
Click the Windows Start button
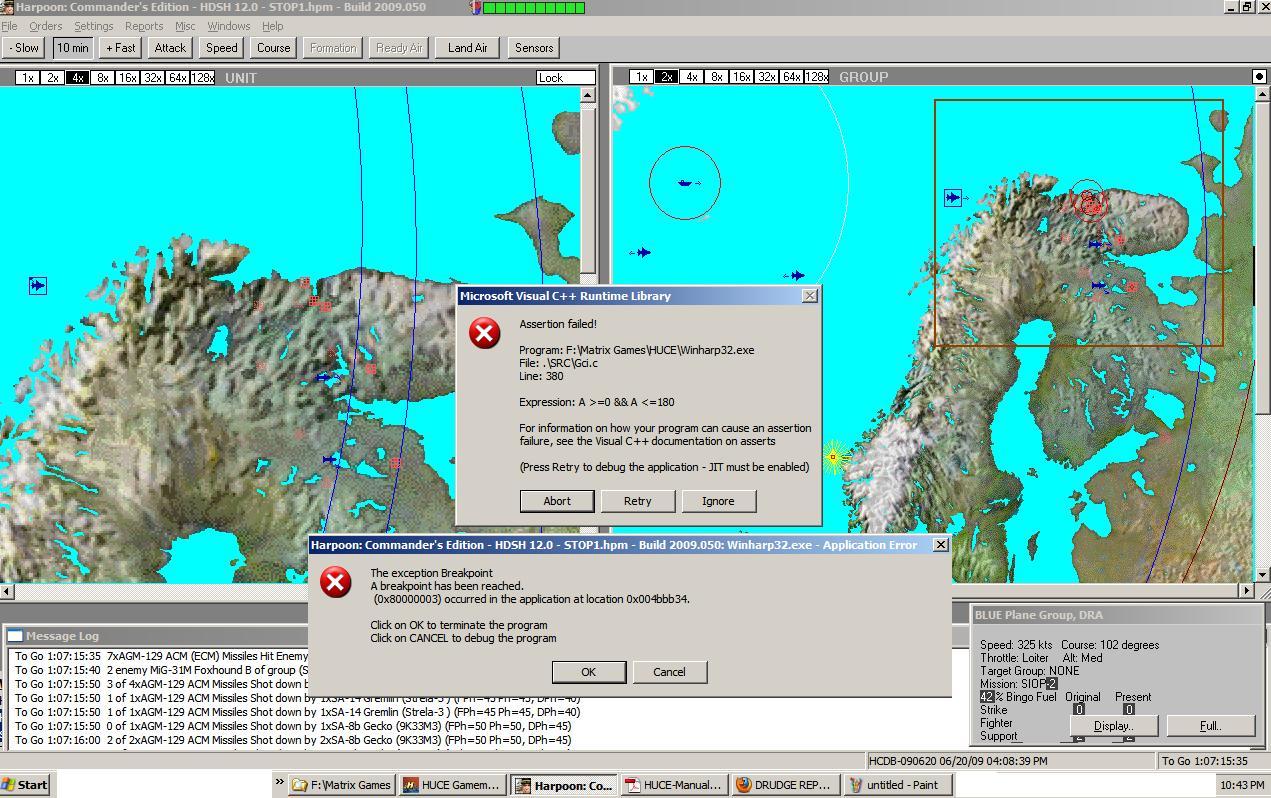[26, 785]
